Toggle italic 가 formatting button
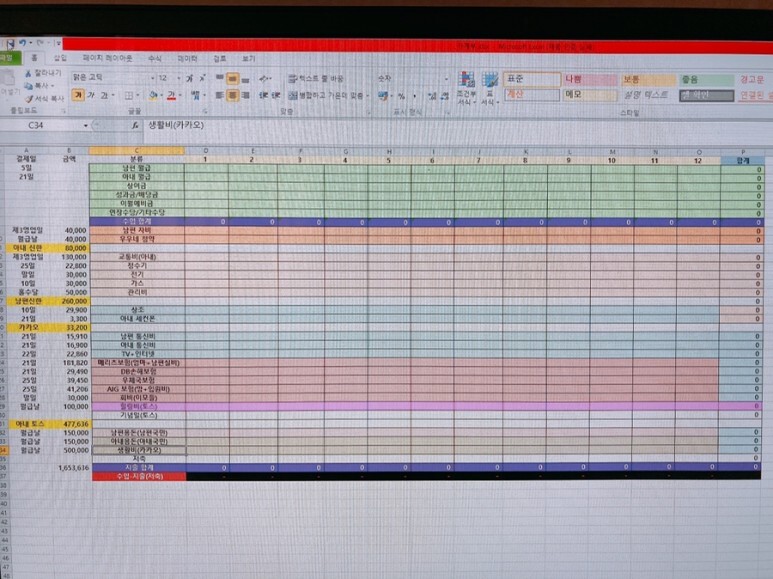The image size is (773, 579). [91, 95]
